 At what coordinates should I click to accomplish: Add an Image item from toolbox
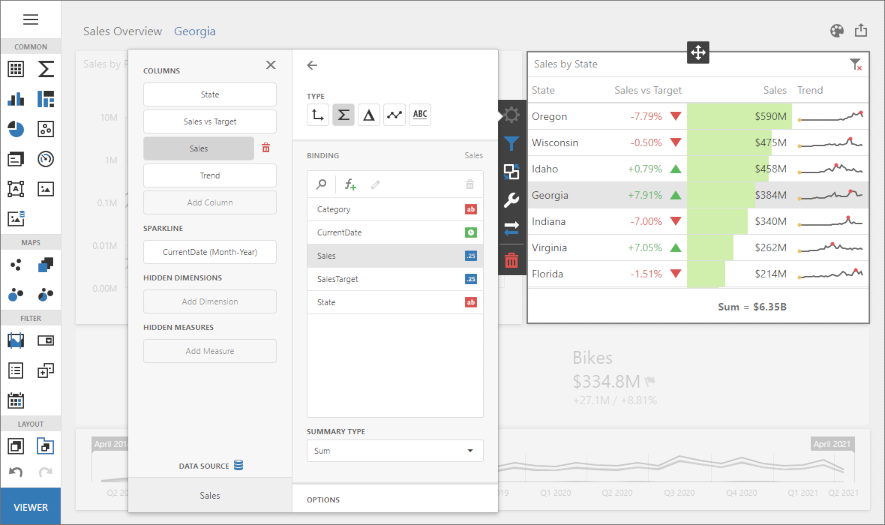[46, 189]
